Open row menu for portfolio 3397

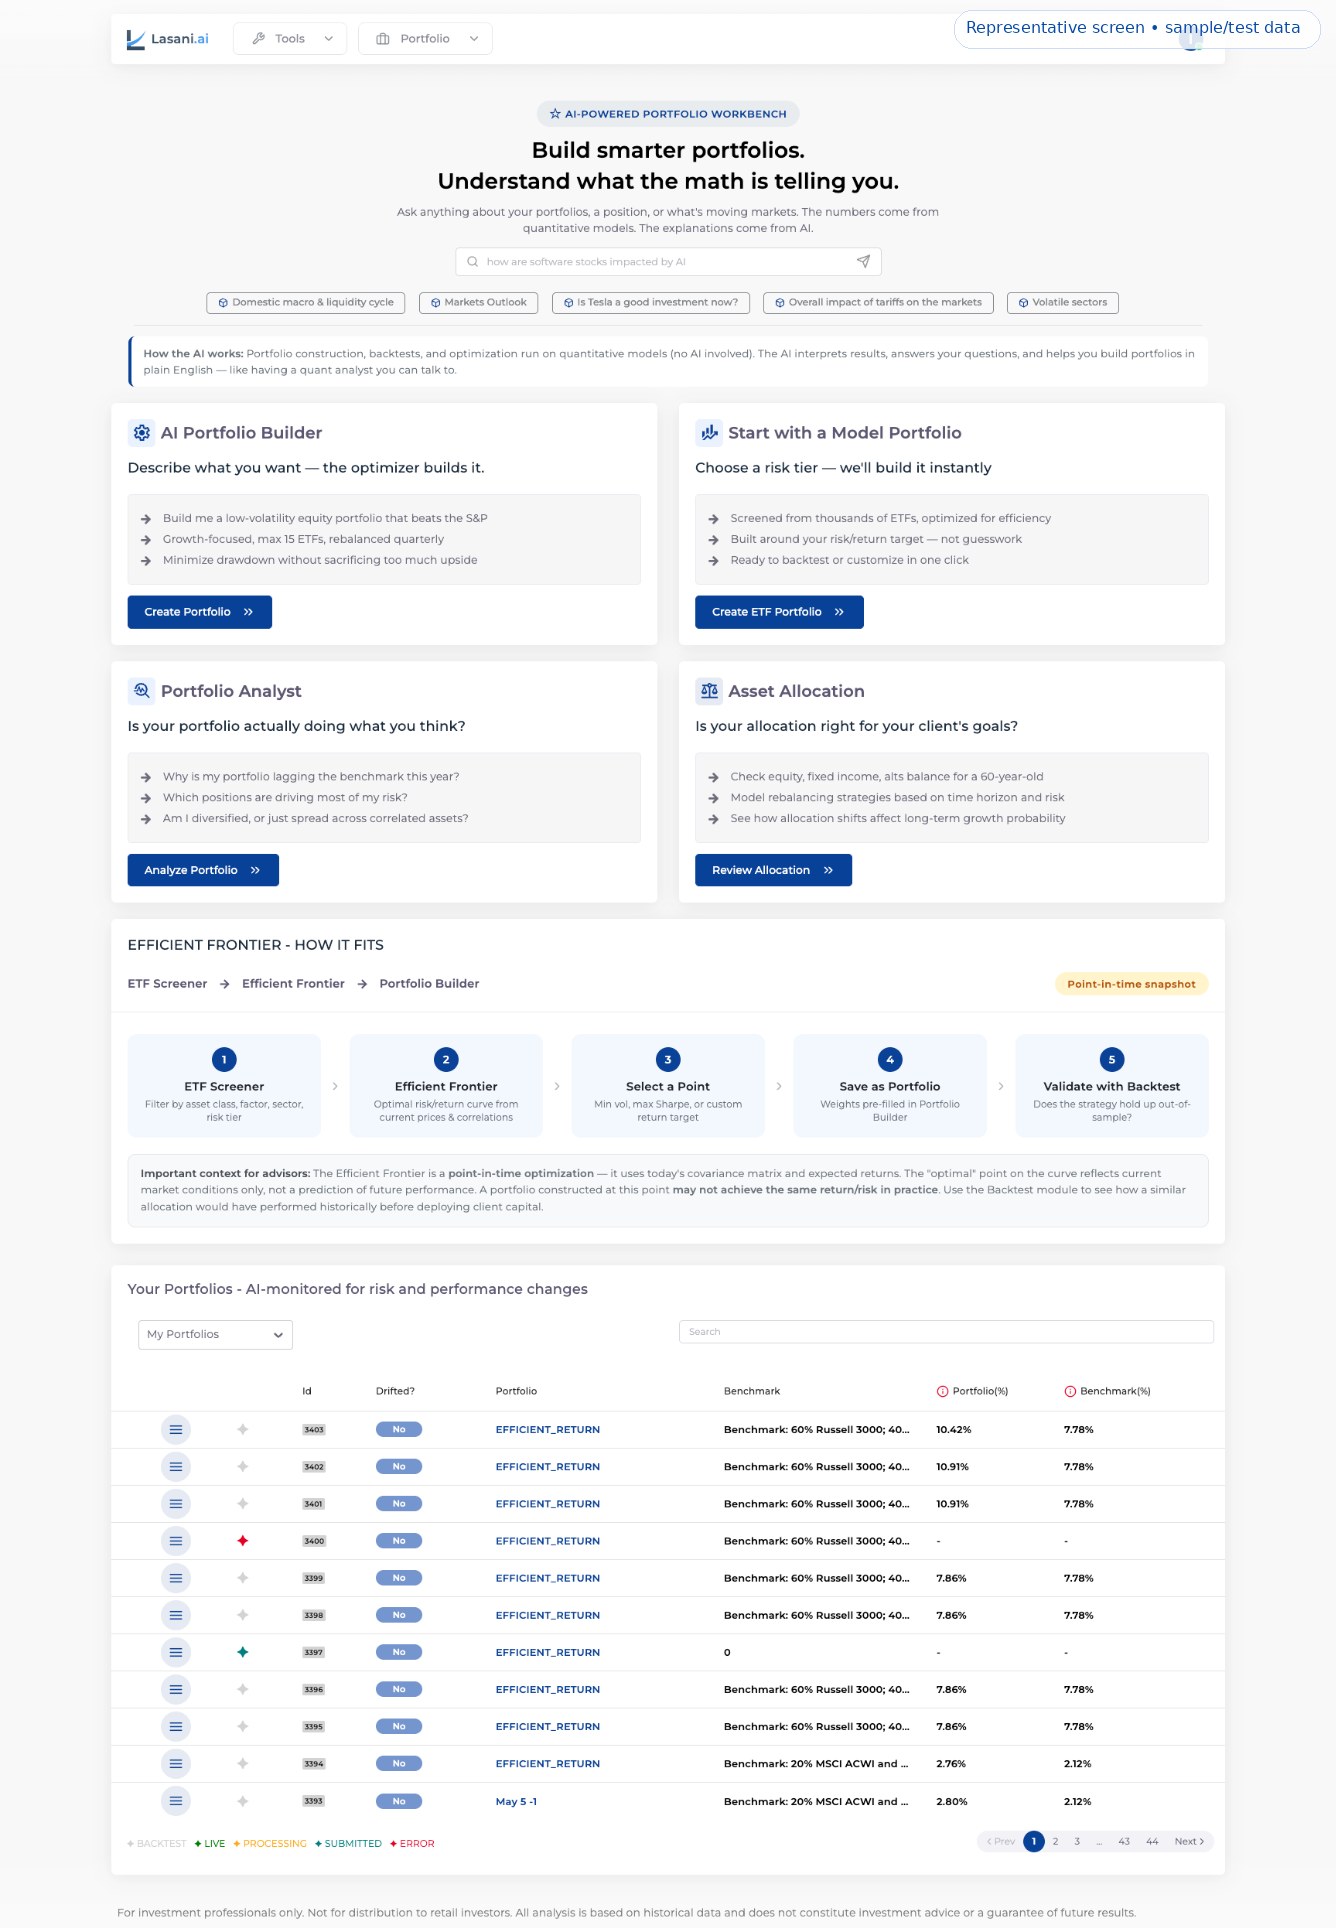tap(175, 1653)
